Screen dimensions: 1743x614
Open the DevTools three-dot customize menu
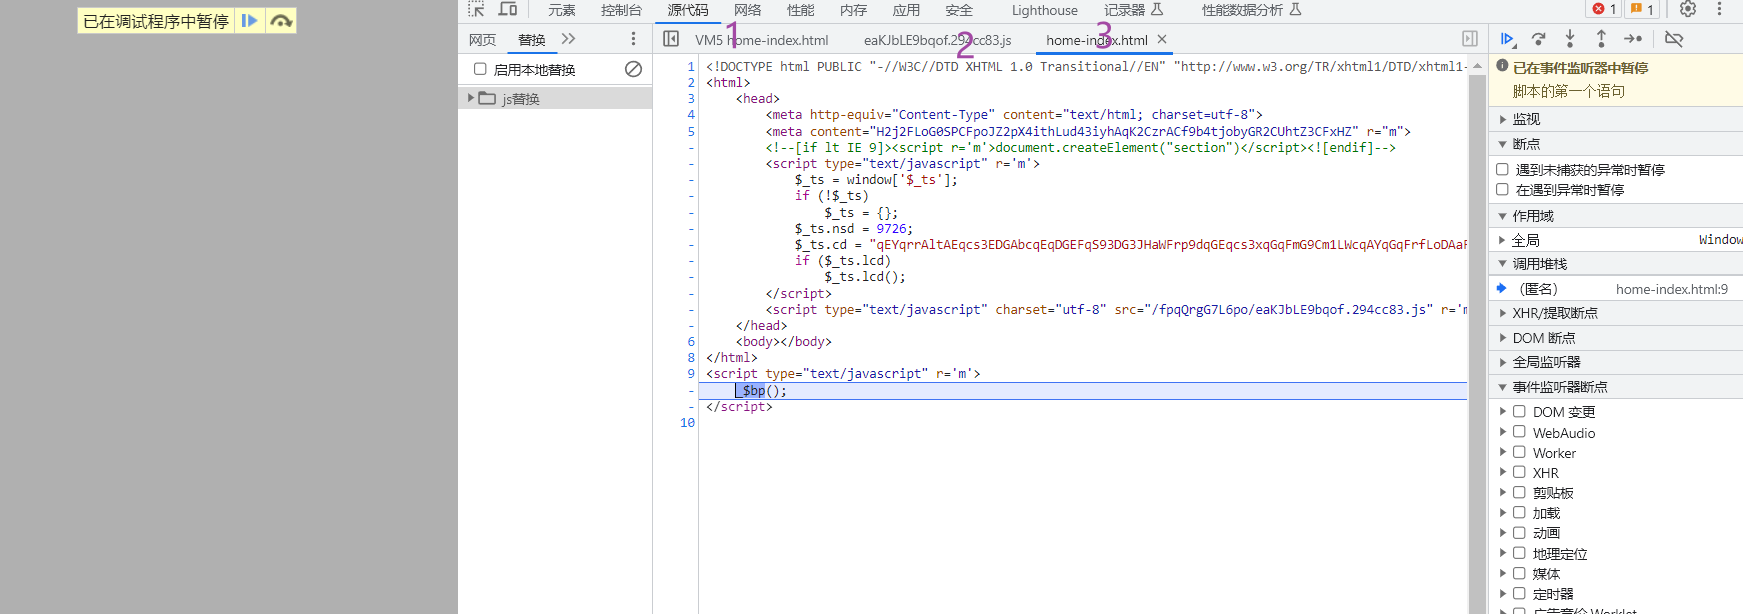(x=1720, y=9)
